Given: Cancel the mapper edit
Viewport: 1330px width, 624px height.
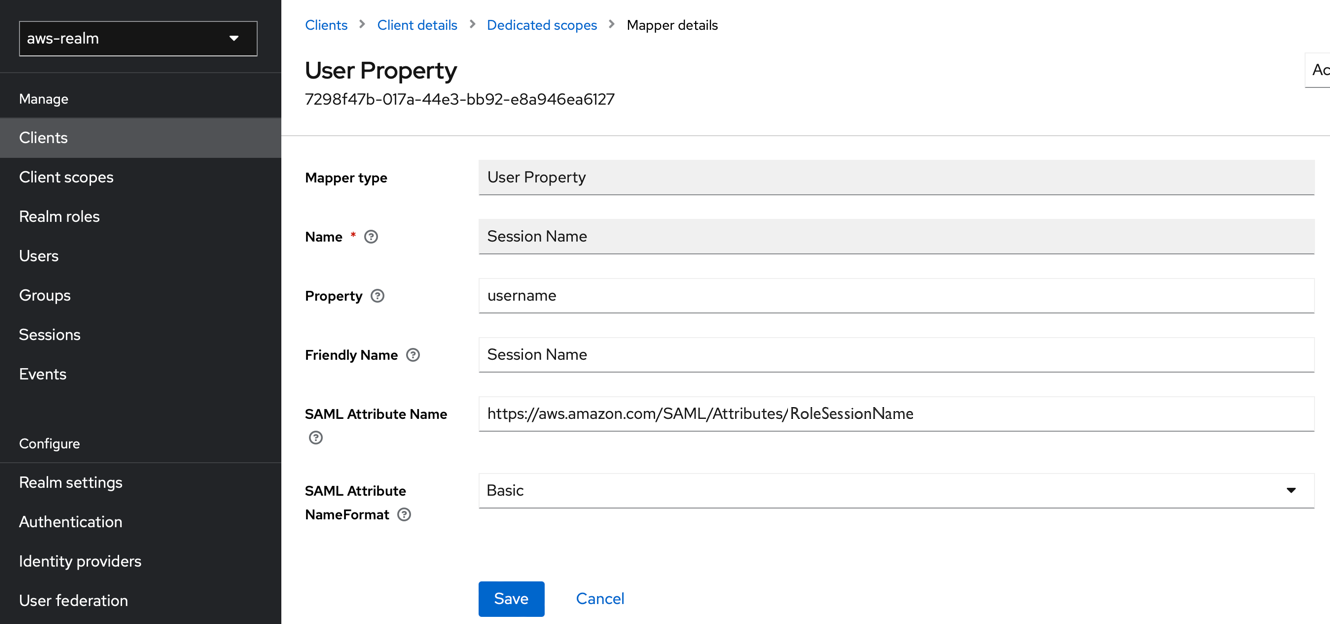Looking at the screenshot, I should 600,599.
